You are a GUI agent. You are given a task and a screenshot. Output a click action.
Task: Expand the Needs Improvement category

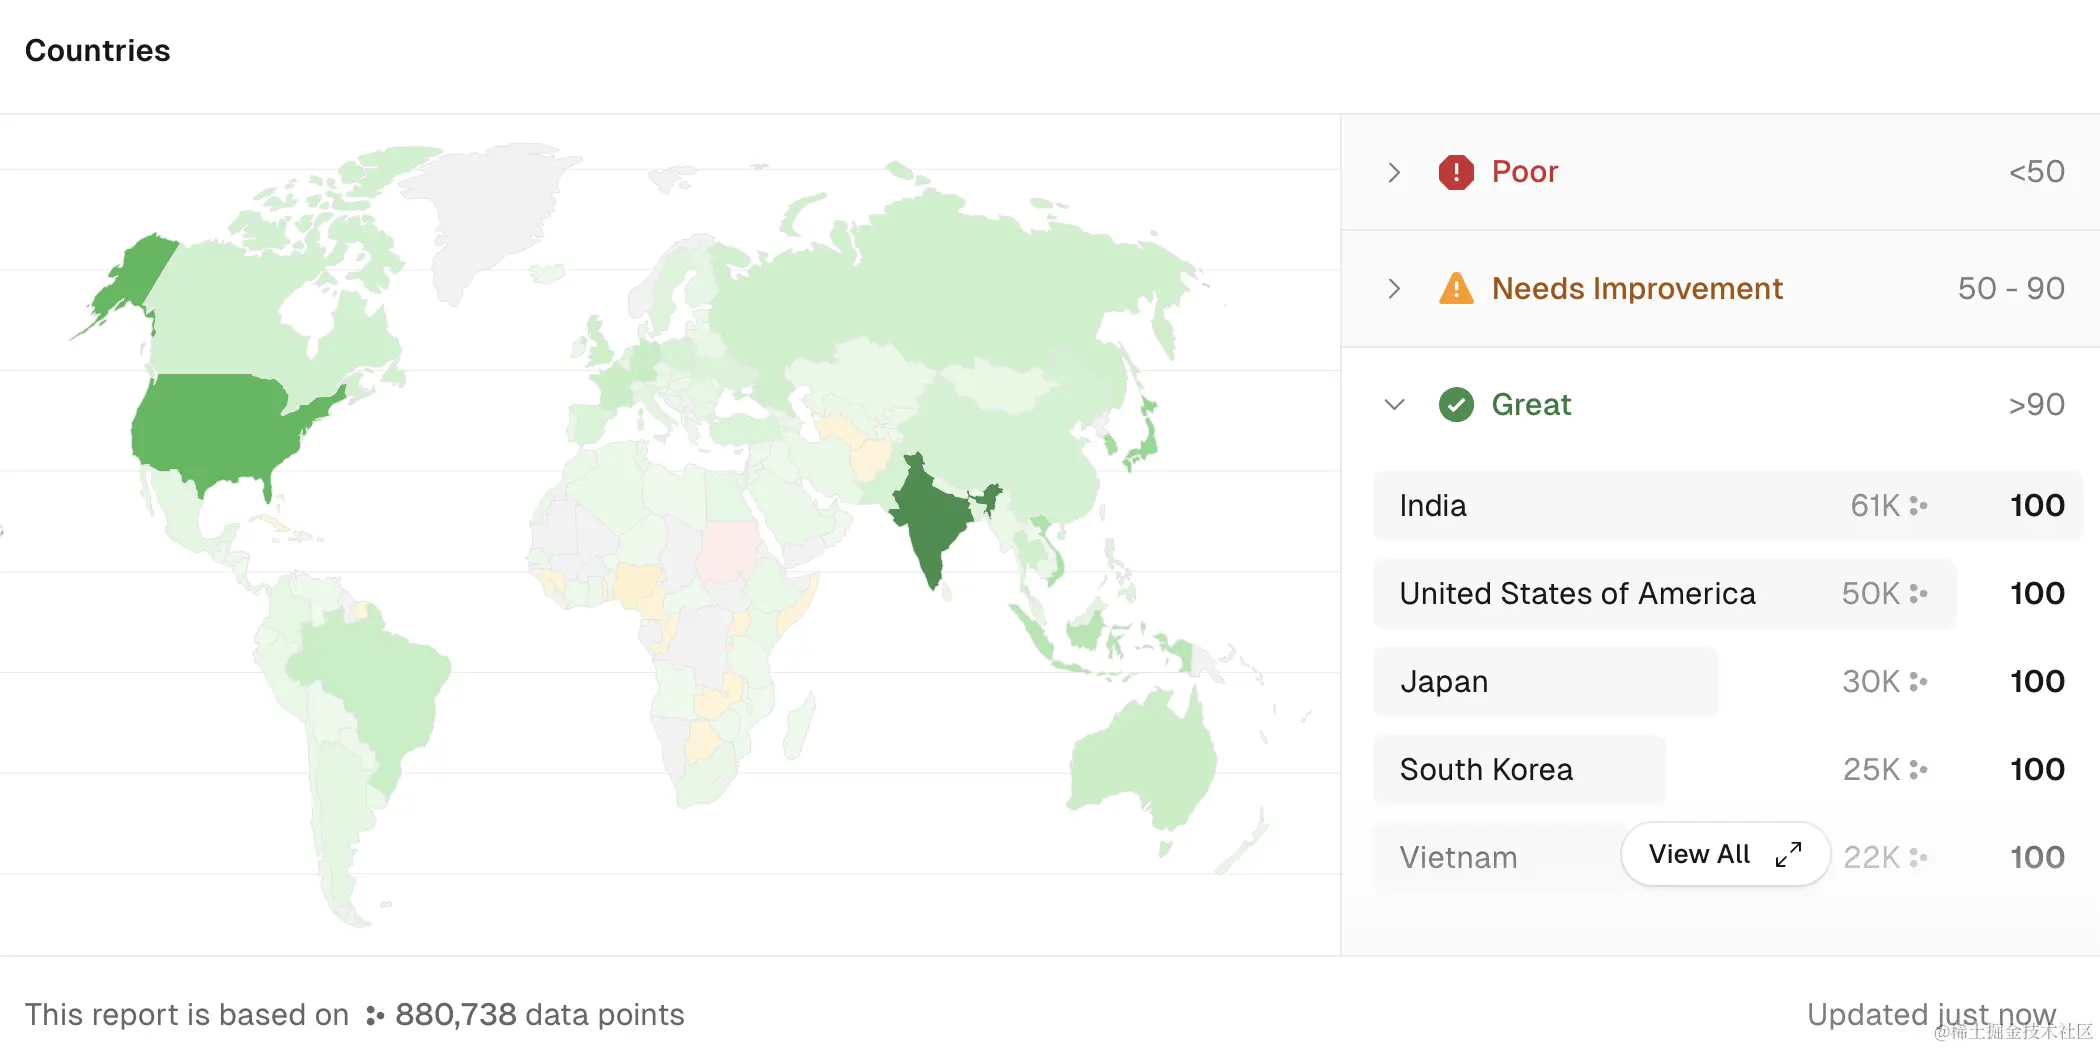click(x=1394, y=289)
